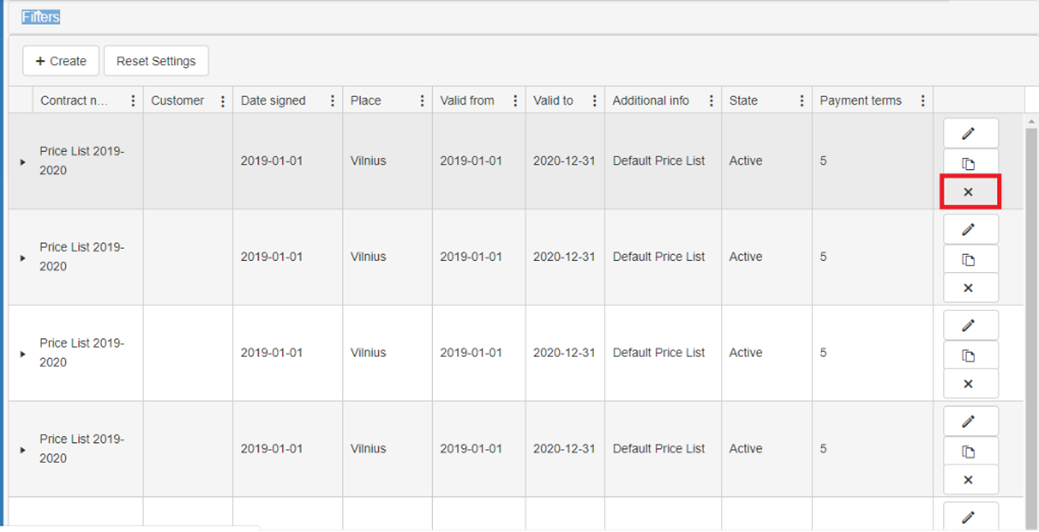Click the copy icon in first row
This screenshot has width=1039, height=532.
pyautogui.click(x=968, y=163)
